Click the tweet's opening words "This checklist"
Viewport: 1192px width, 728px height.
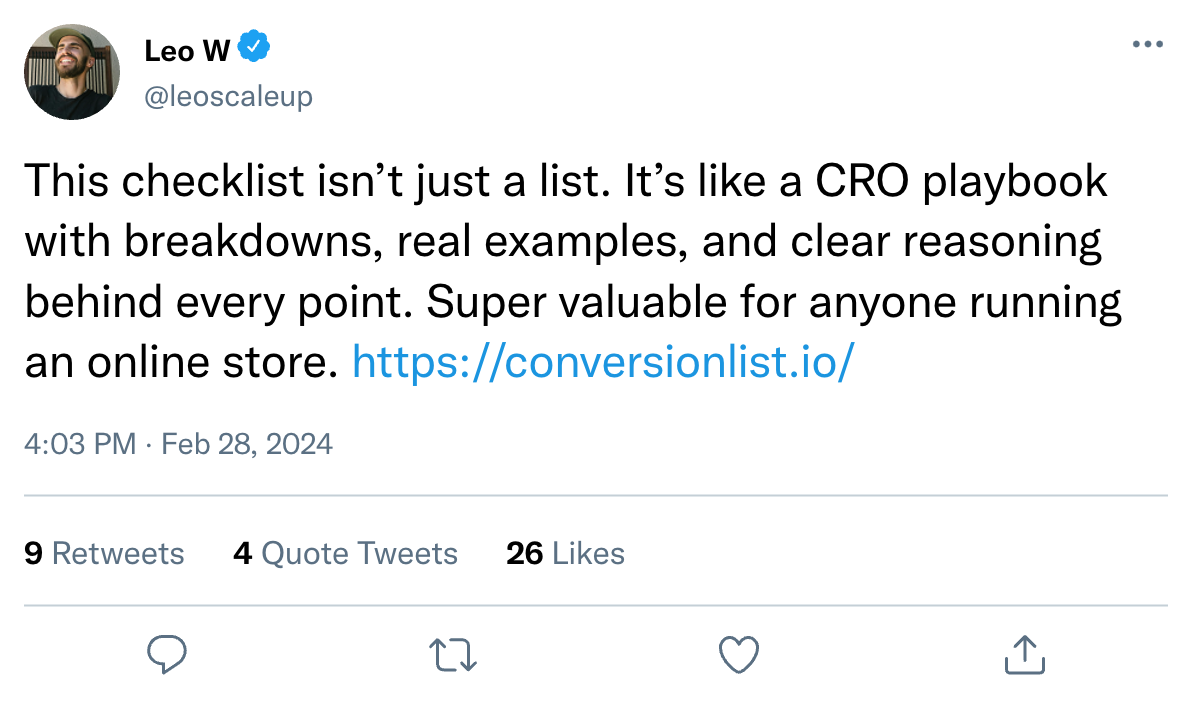click(144, 182)
